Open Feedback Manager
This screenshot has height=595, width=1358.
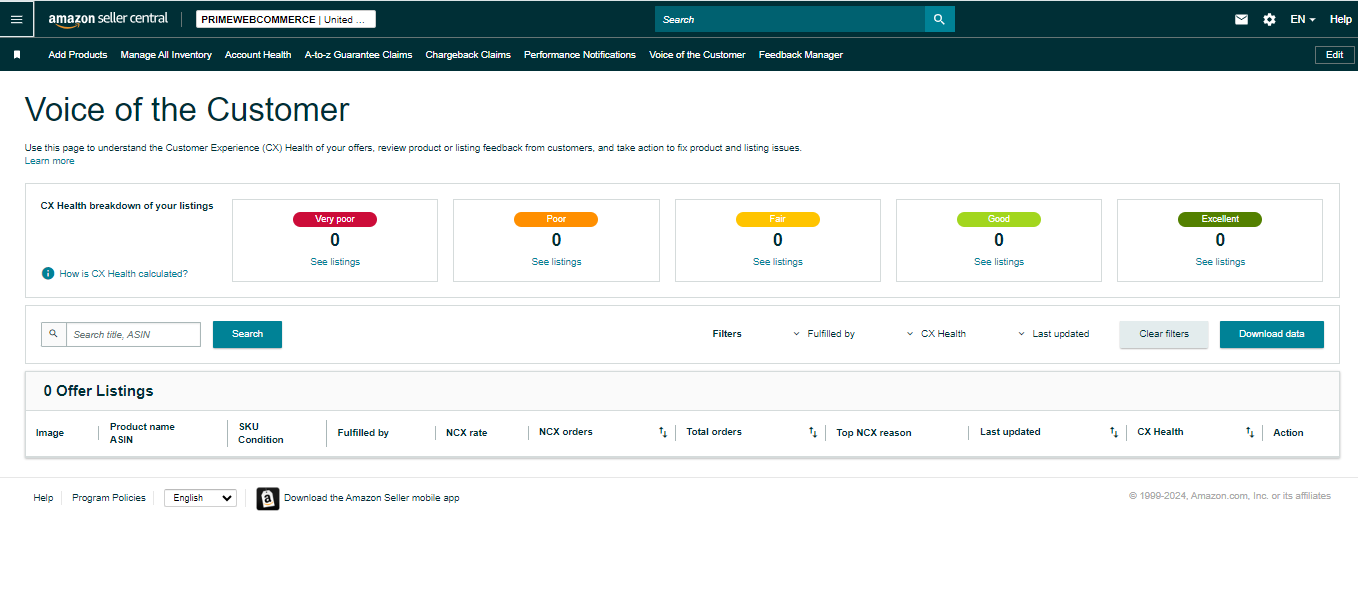click(801, 55)
